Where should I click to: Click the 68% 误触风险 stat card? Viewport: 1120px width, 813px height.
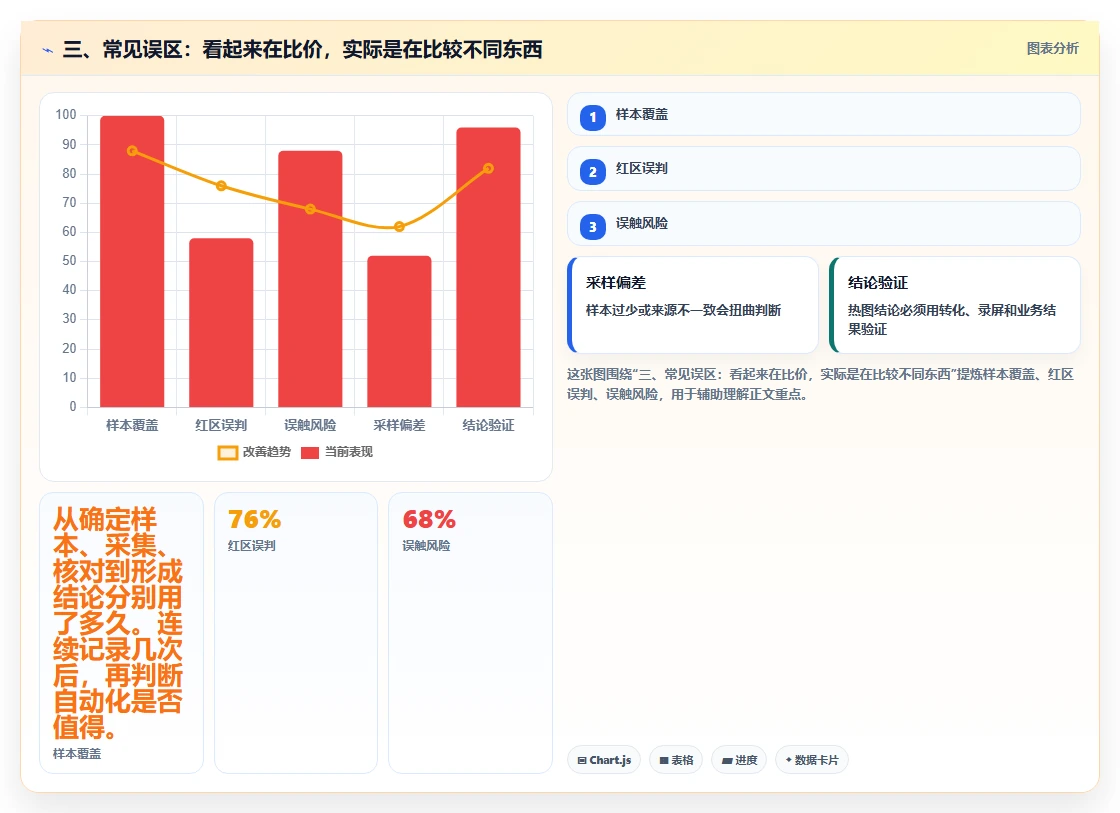(470, 632)
